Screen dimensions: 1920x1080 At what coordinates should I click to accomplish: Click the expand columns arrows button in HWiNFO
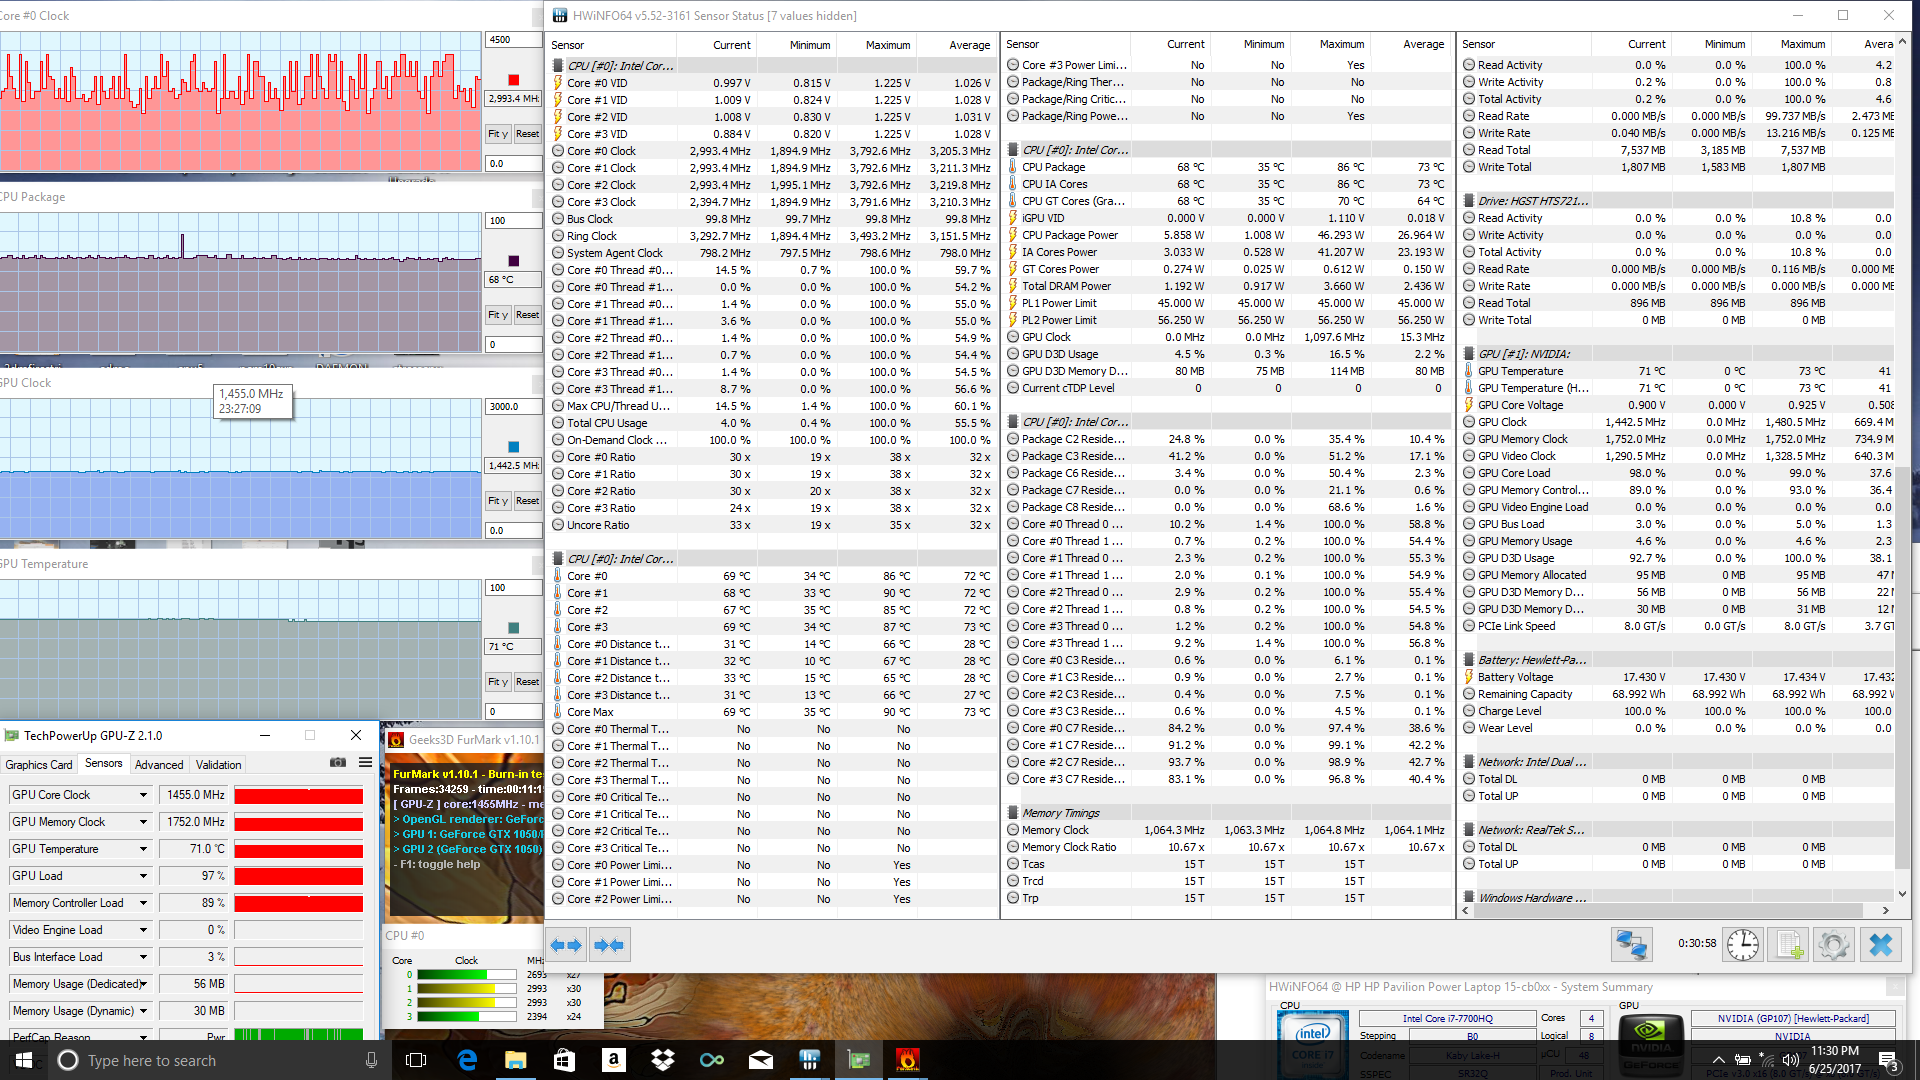coord(567,945)
